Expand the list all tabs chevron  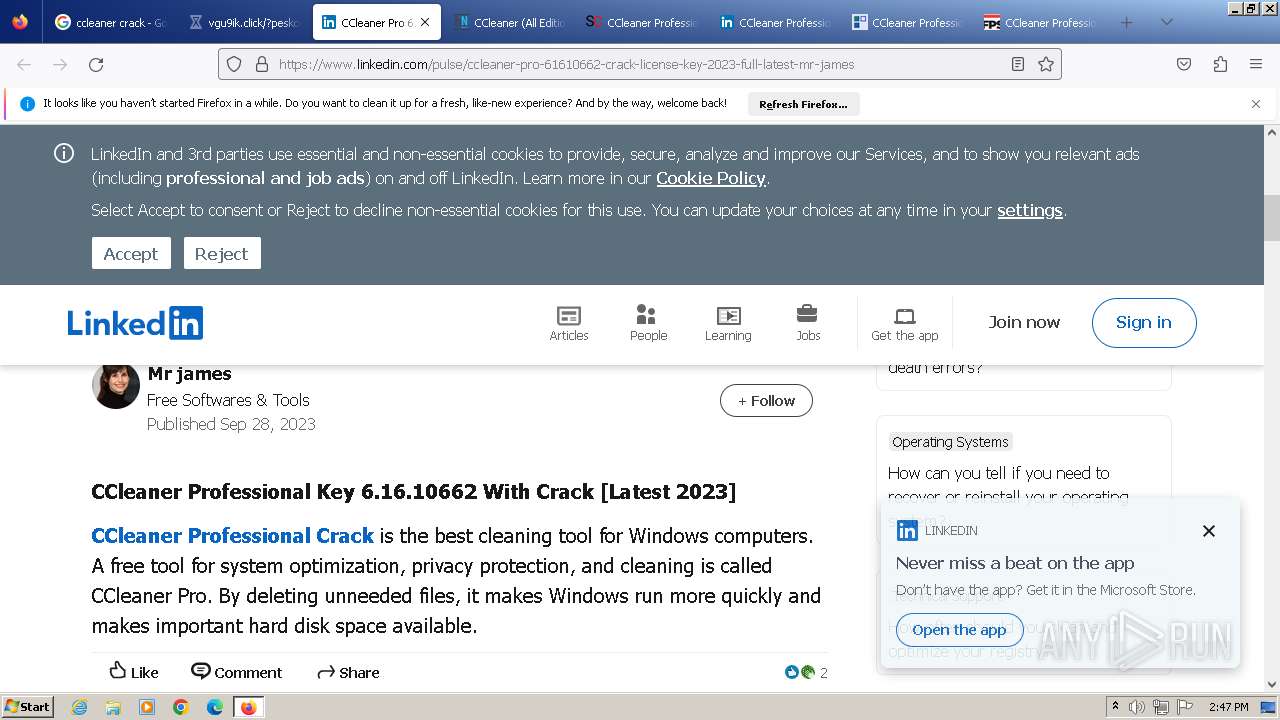tap(1166, 22)
